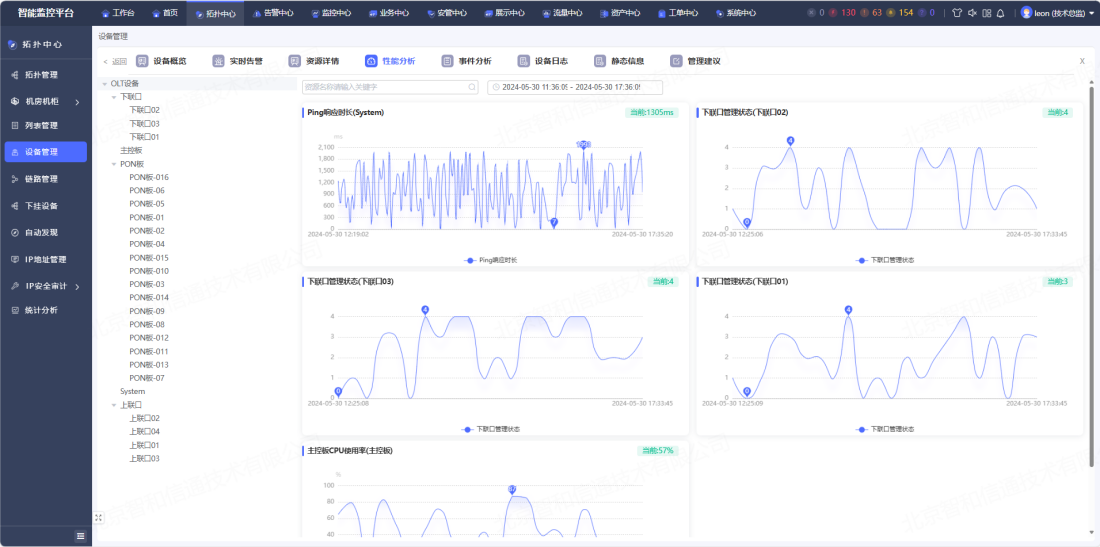Open the 监控中心 top menu

pyautogui.click(x=332, y=13)
